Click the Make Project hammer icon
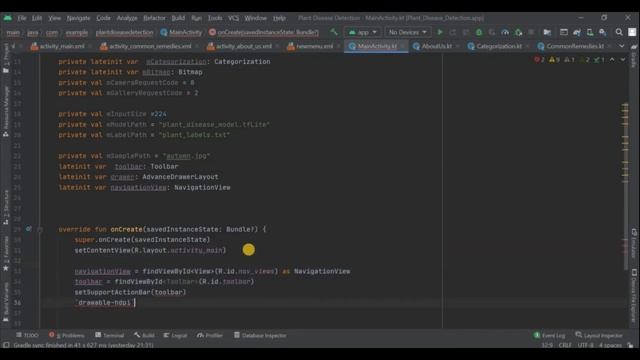The width and height of the screenshot is (640, 360). click(x=334, y=32)
